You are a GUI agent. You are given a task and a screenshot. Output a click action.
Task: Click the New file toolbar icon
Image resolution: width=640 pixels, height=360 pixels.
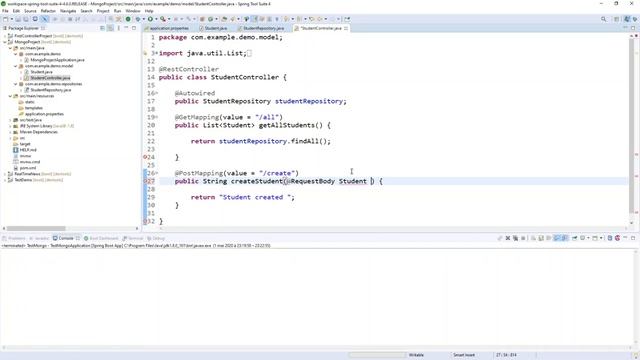(x=5, y=19)
